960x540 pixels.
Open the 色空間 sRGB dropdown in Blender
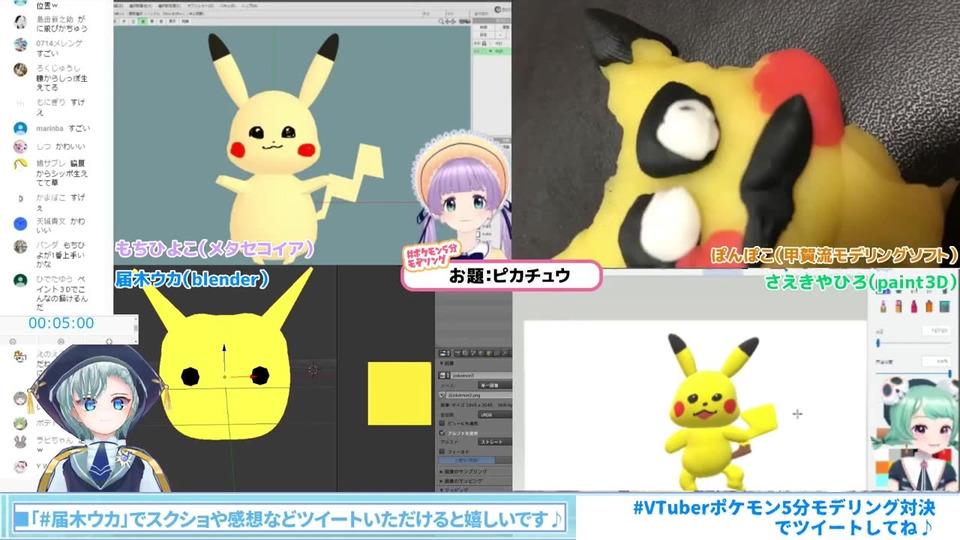click(495, 414)
